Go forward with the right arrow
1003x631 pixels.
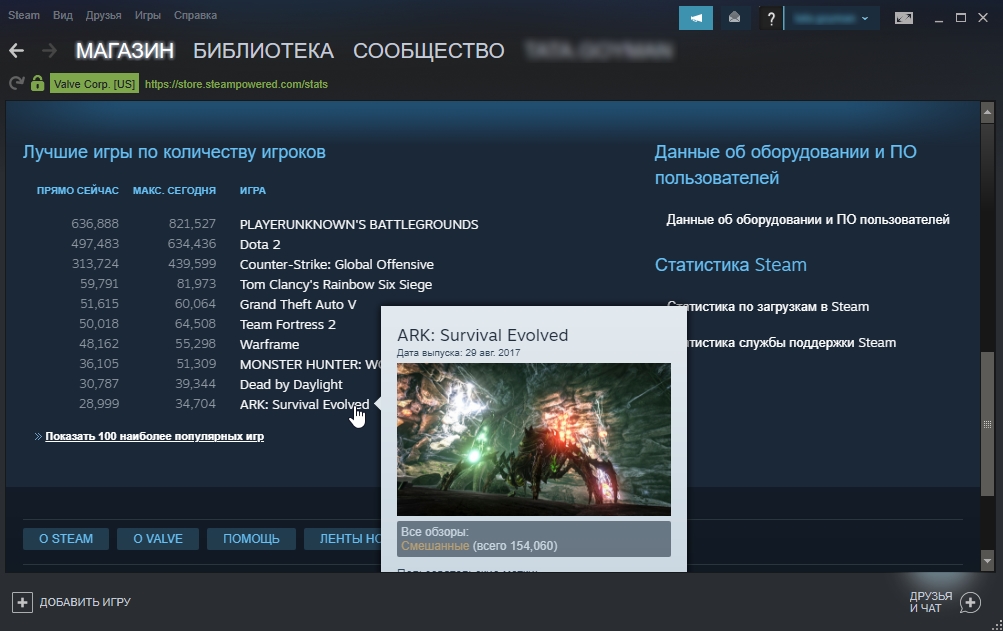click(49, 51)
